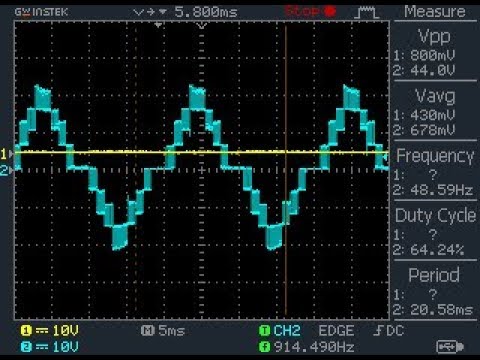The width and height of the screenshot is (480, 360).
Task: Click channel 1 ground level marker
Action: click(x=7, y=154)
